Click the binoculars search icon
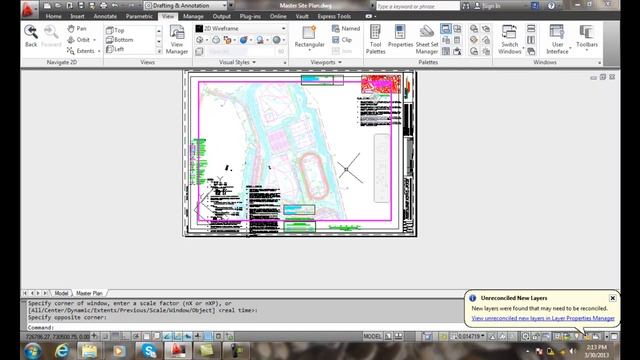Image resolution: width=640 pixels, height=360 pixels. [466, 6]
